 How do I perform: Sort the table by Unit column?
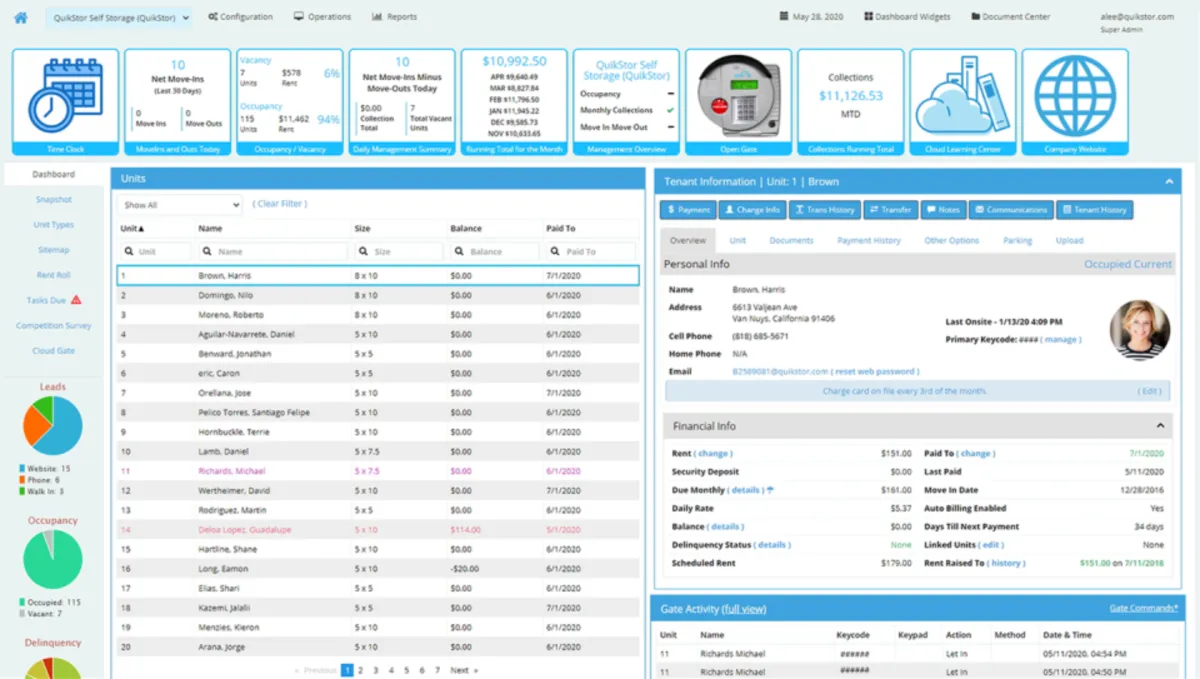[x=129, y=229]
